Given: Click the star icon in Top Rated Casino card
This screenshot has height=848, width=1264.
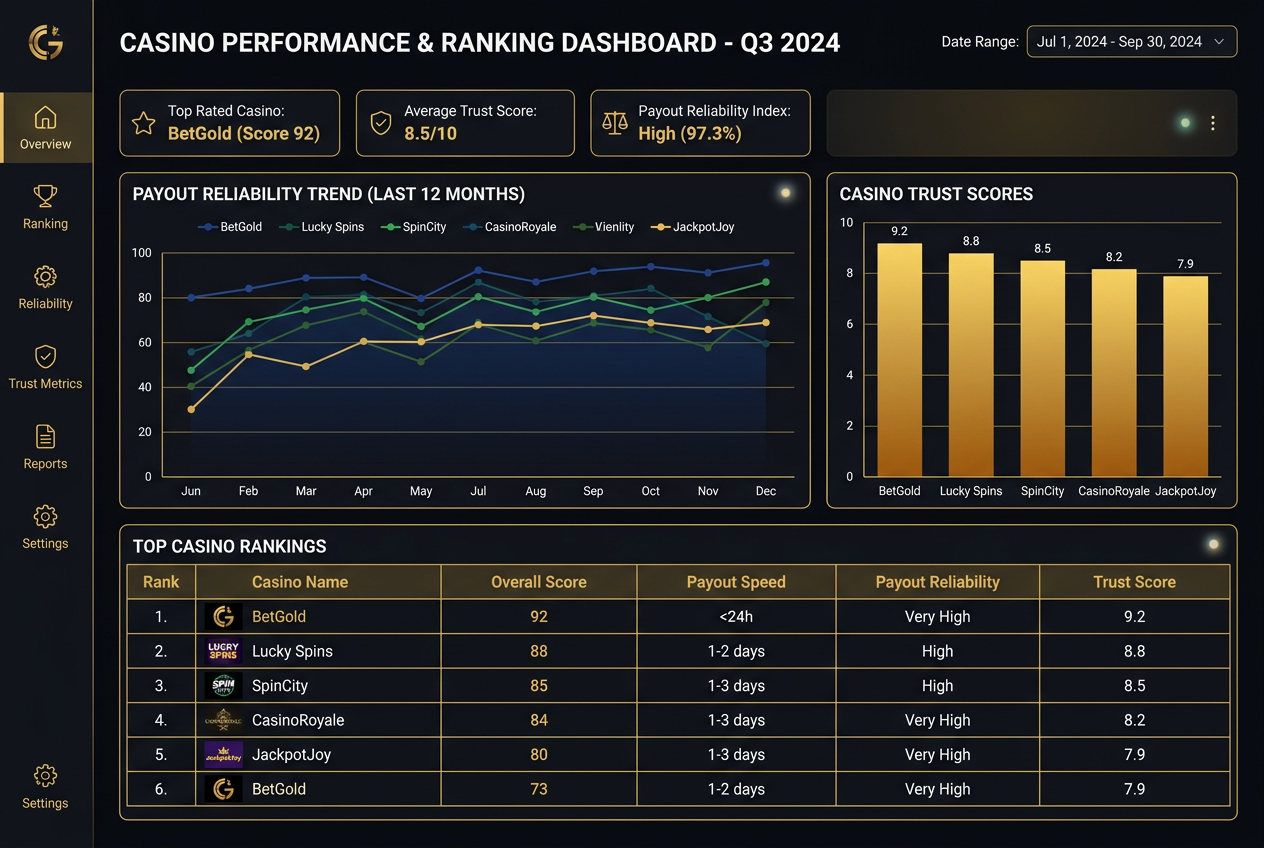Looking at the screenshot, I should (x=144, y=123).
